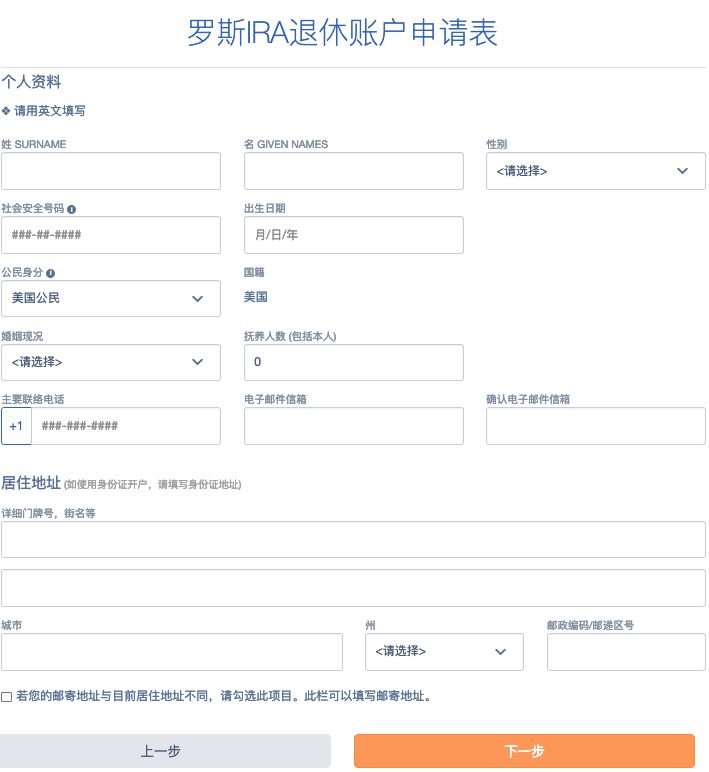This screenshot has height=772, width=709.
Task: Click the orange 下一步 next button
Action: pyautogui.click(x=524, y=751)
